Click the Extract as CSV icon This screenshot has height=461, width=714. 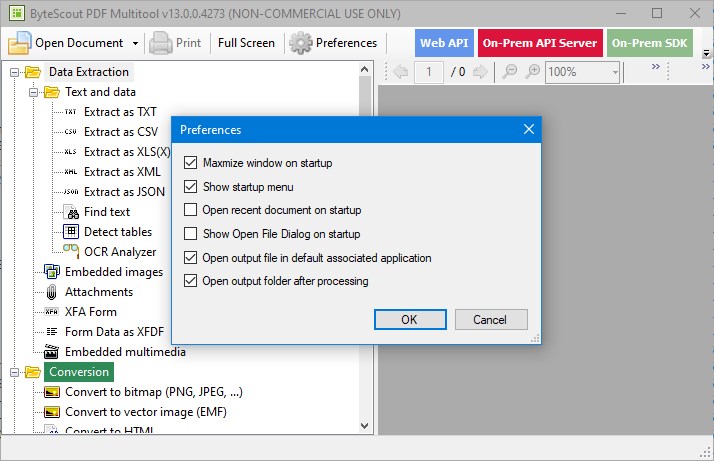(x=71, y=132)
